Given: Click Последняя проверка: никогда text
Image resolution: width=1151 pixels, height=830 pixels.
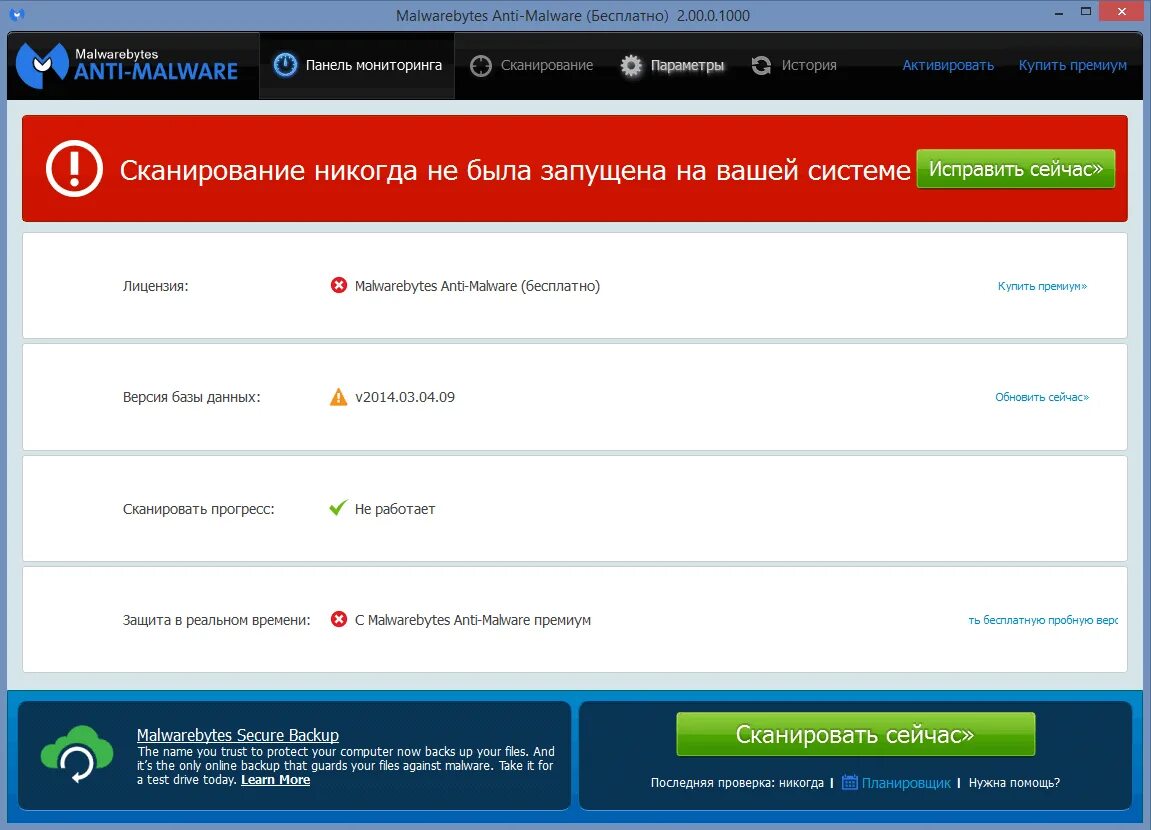Looking at the screenshot, I should (737, 783).
